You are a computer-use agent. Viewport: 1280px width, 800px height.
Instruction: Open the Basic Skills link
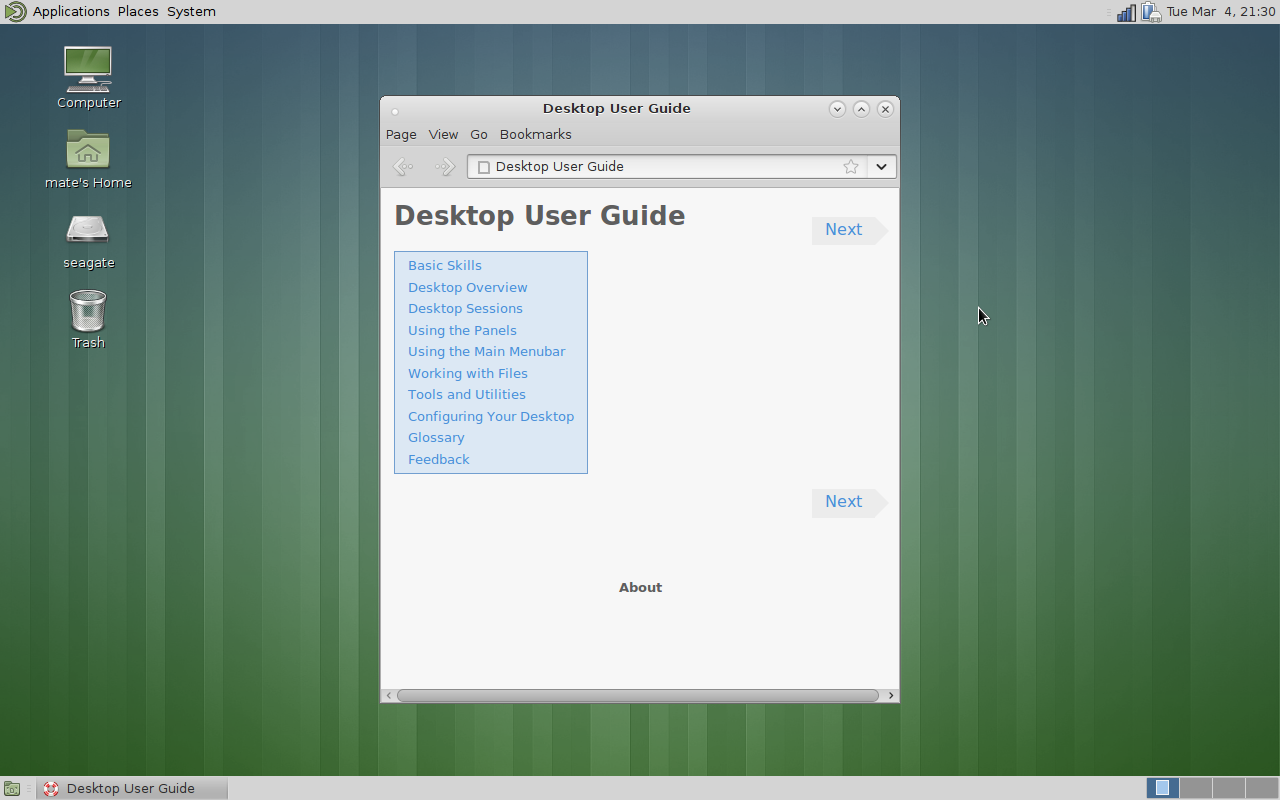[445, 265]
